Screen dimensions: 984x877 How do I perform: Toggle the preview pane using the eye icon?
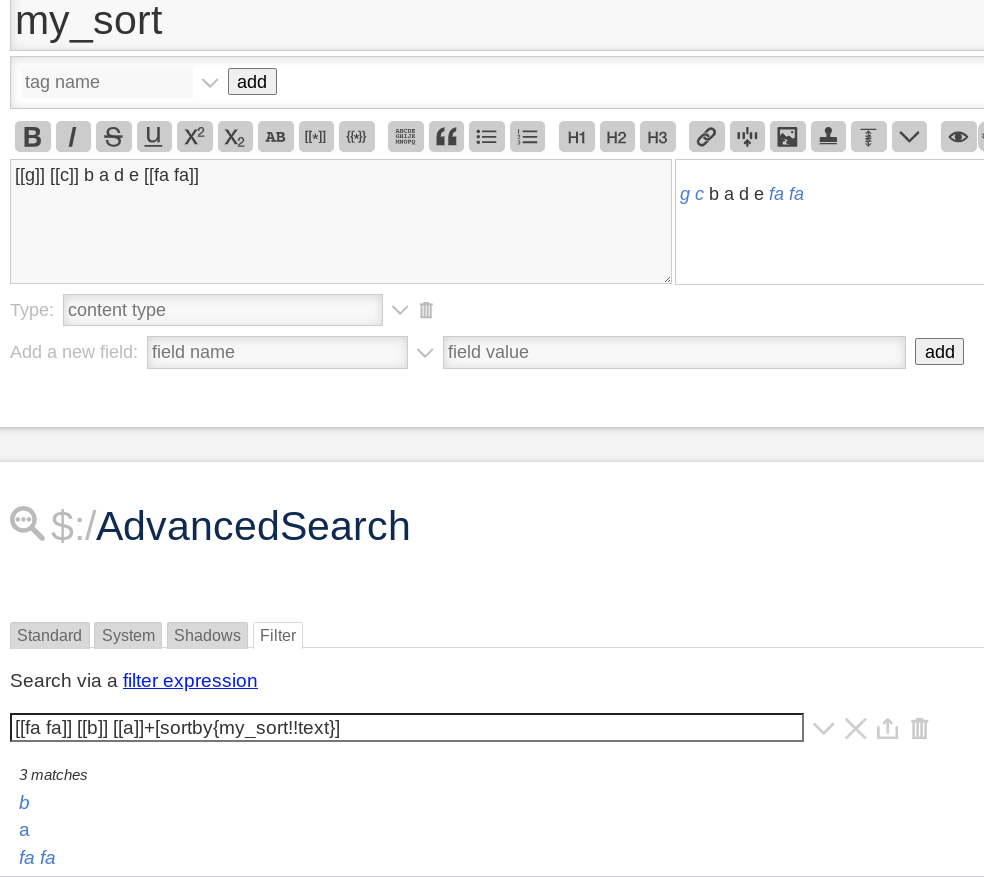[957, 137]
